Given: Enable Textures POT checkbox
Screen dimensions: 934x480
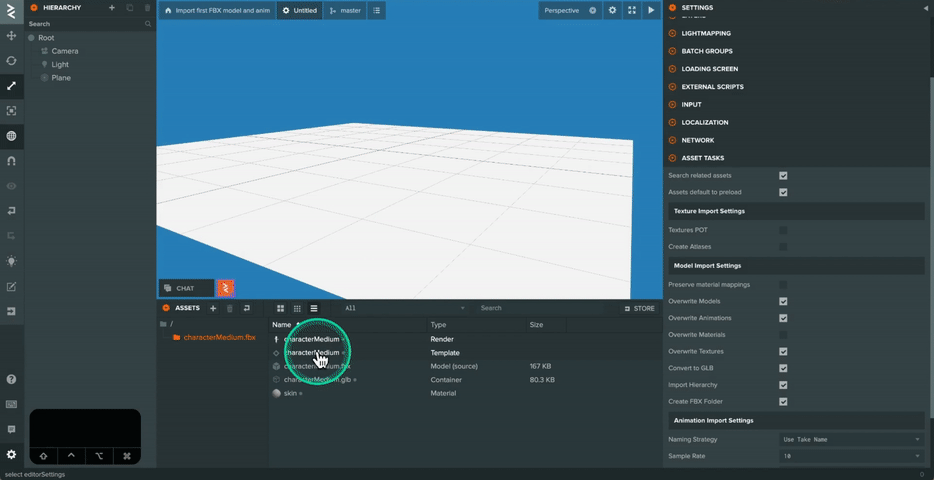Looking at the screenshot, I should (783, 230).
